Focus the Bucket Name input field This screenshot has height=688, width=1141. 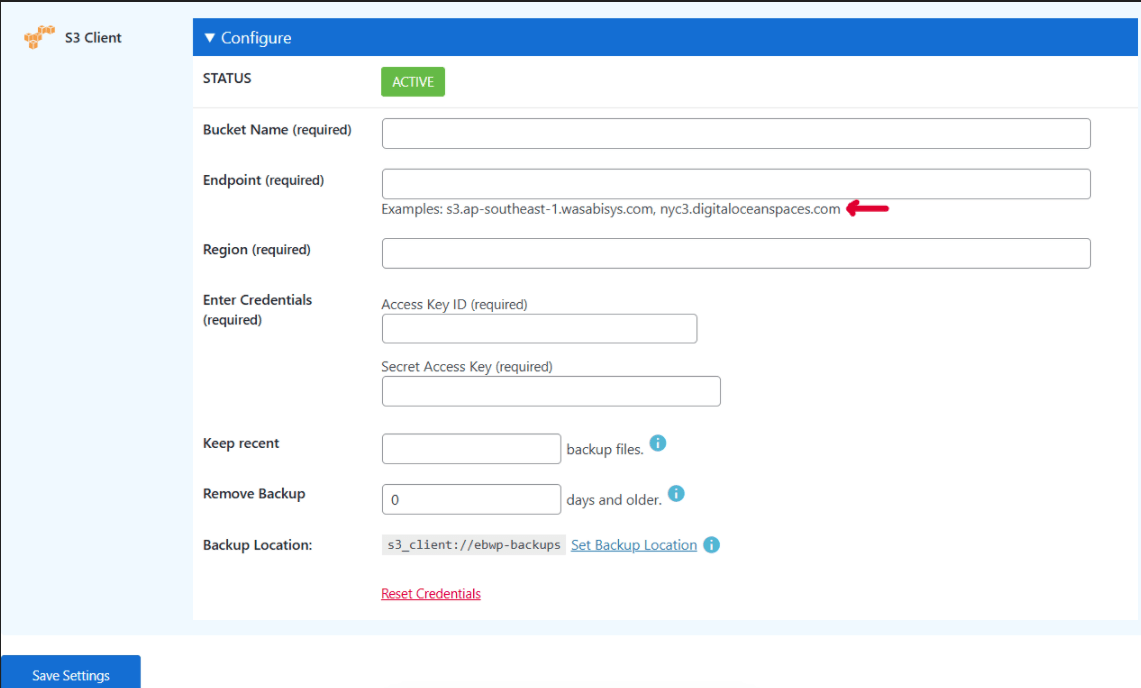735,134
